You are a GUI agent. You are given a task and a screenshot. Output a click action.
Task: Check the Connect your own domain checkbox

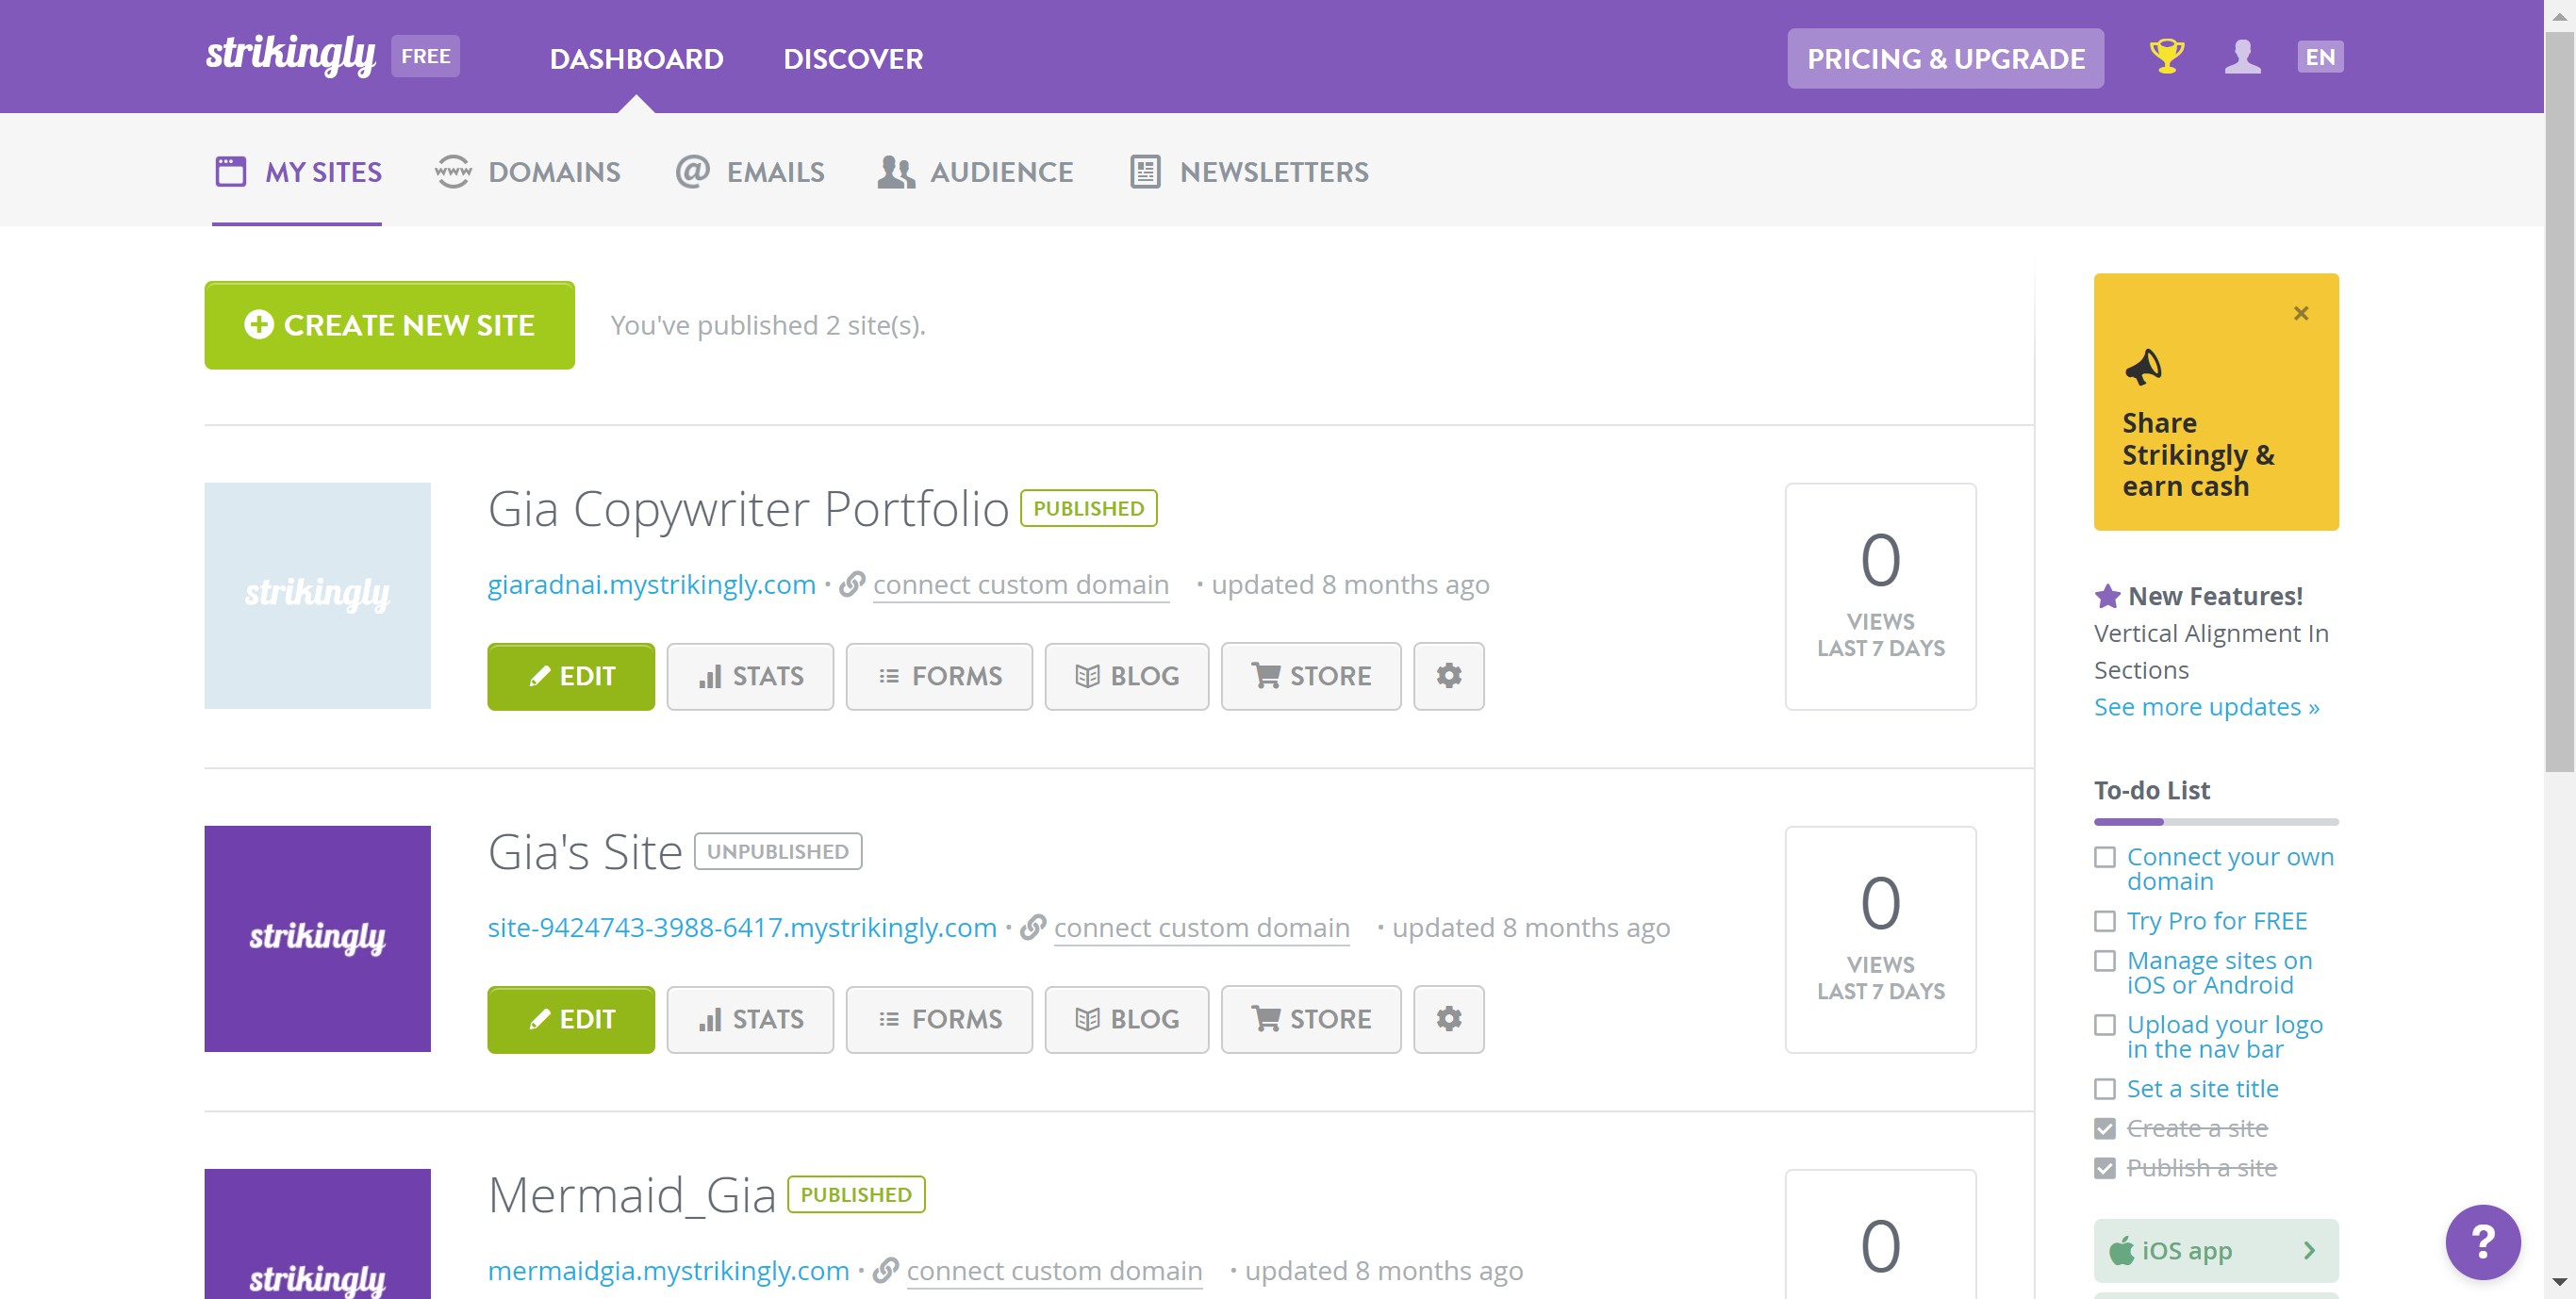pos(2104,857)
